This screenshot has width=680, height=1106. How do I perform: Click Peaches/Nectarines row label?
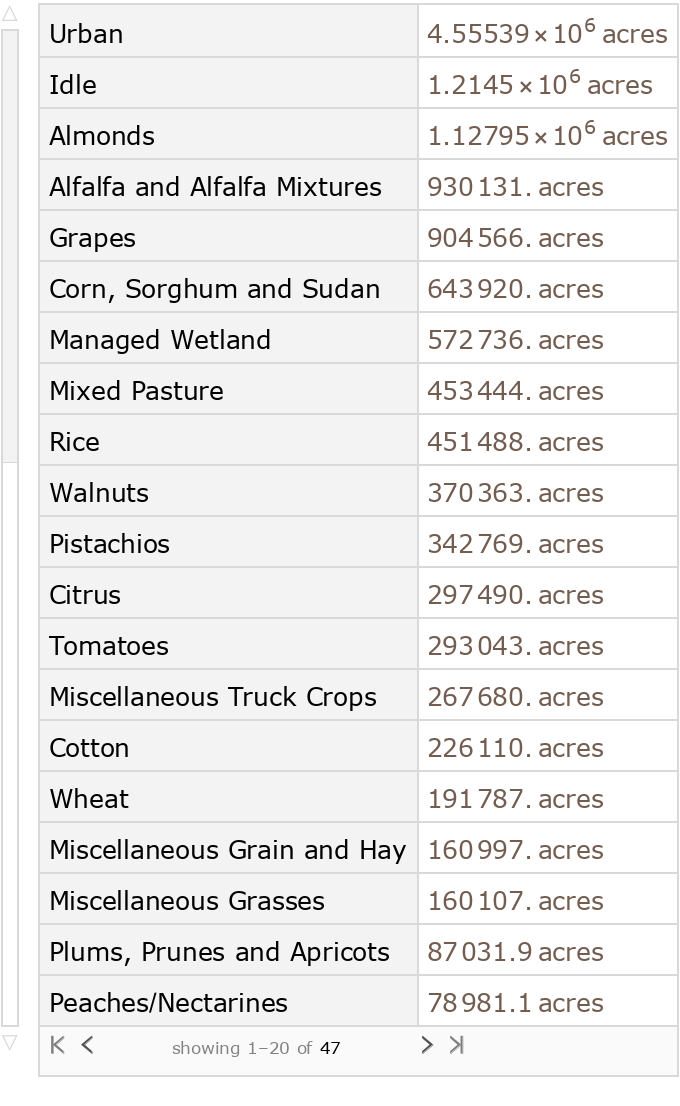coord(168,1003)
